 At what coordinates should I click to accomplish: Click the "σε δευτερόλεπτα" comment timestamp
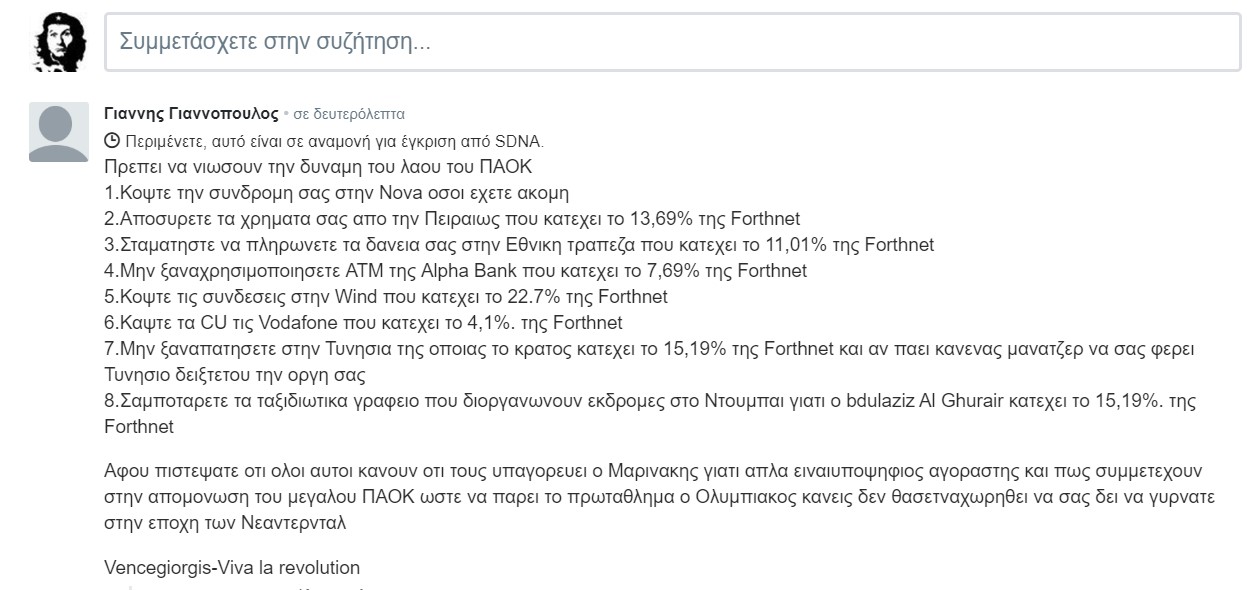349,114
